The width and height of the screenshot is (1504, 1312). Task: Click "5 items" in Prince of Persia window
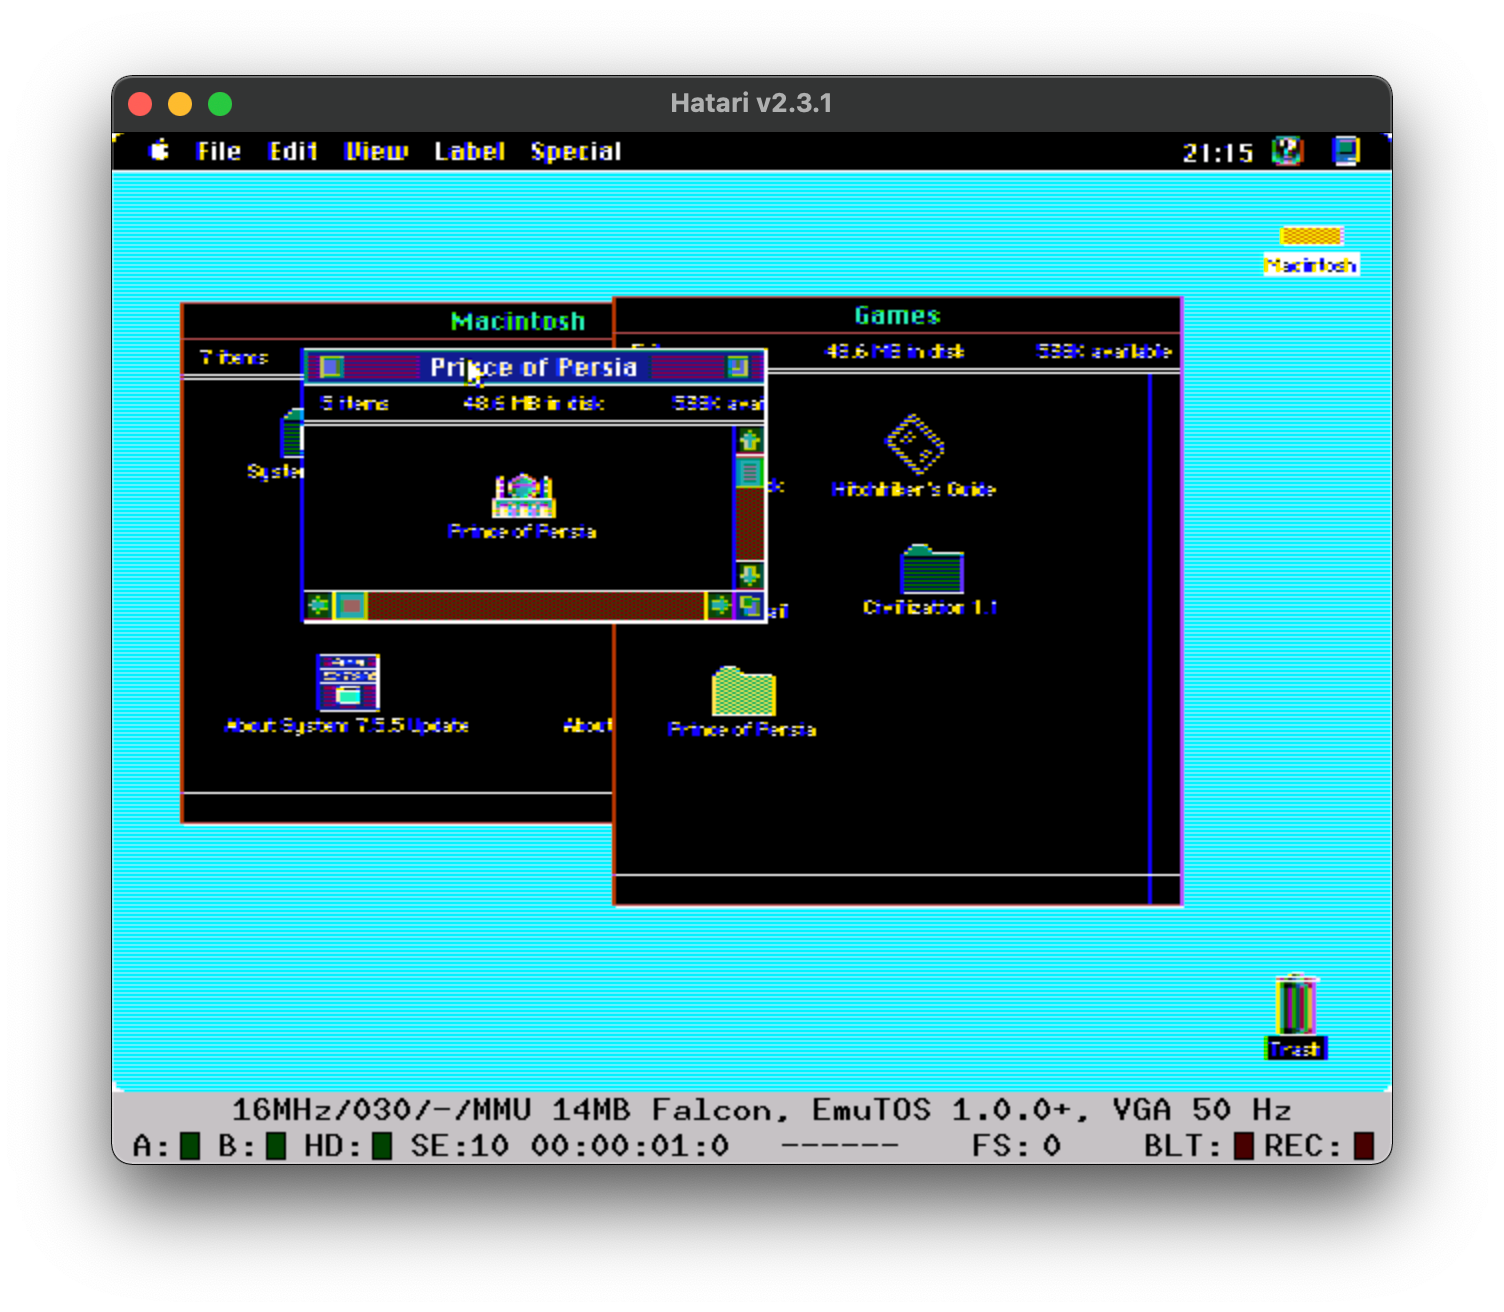tap(354, 403)
